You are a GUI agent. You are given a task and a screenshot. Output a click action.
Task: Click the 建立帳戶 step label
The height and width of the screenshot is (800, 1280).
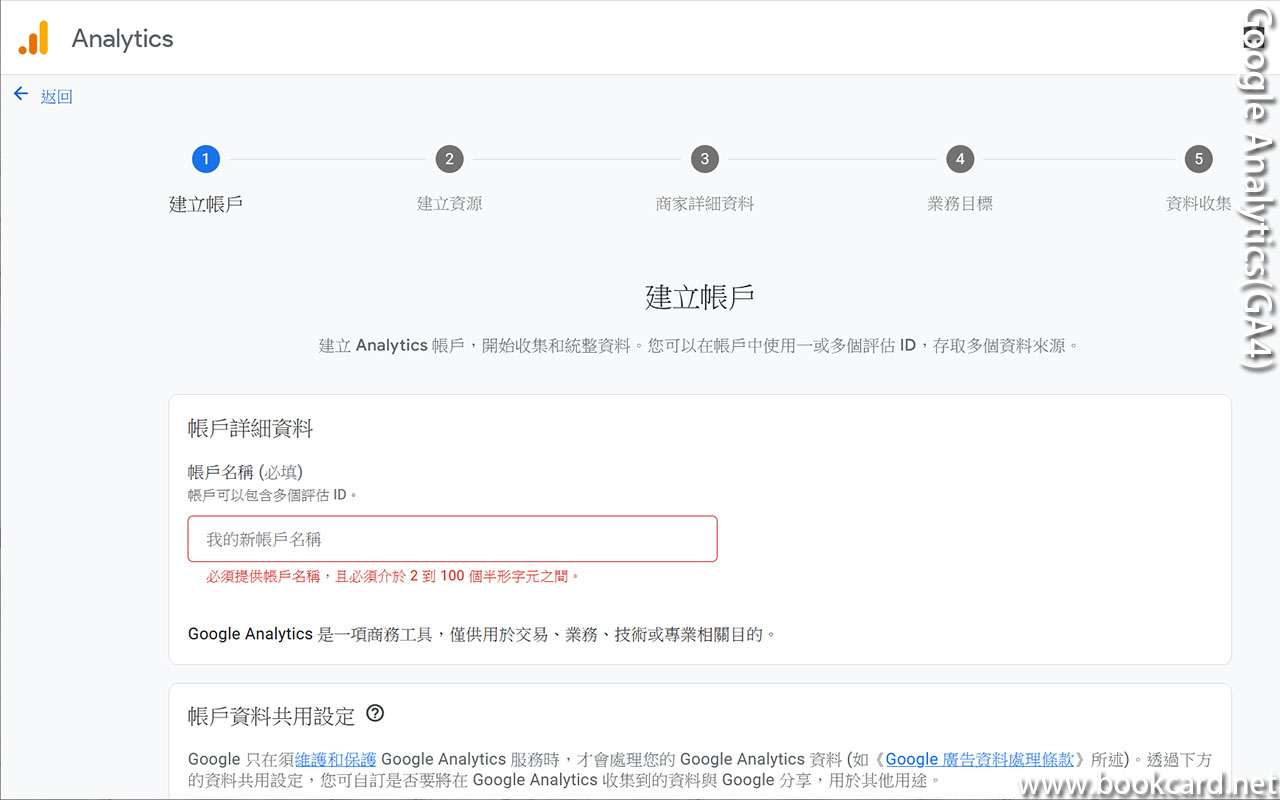(205, 203)
